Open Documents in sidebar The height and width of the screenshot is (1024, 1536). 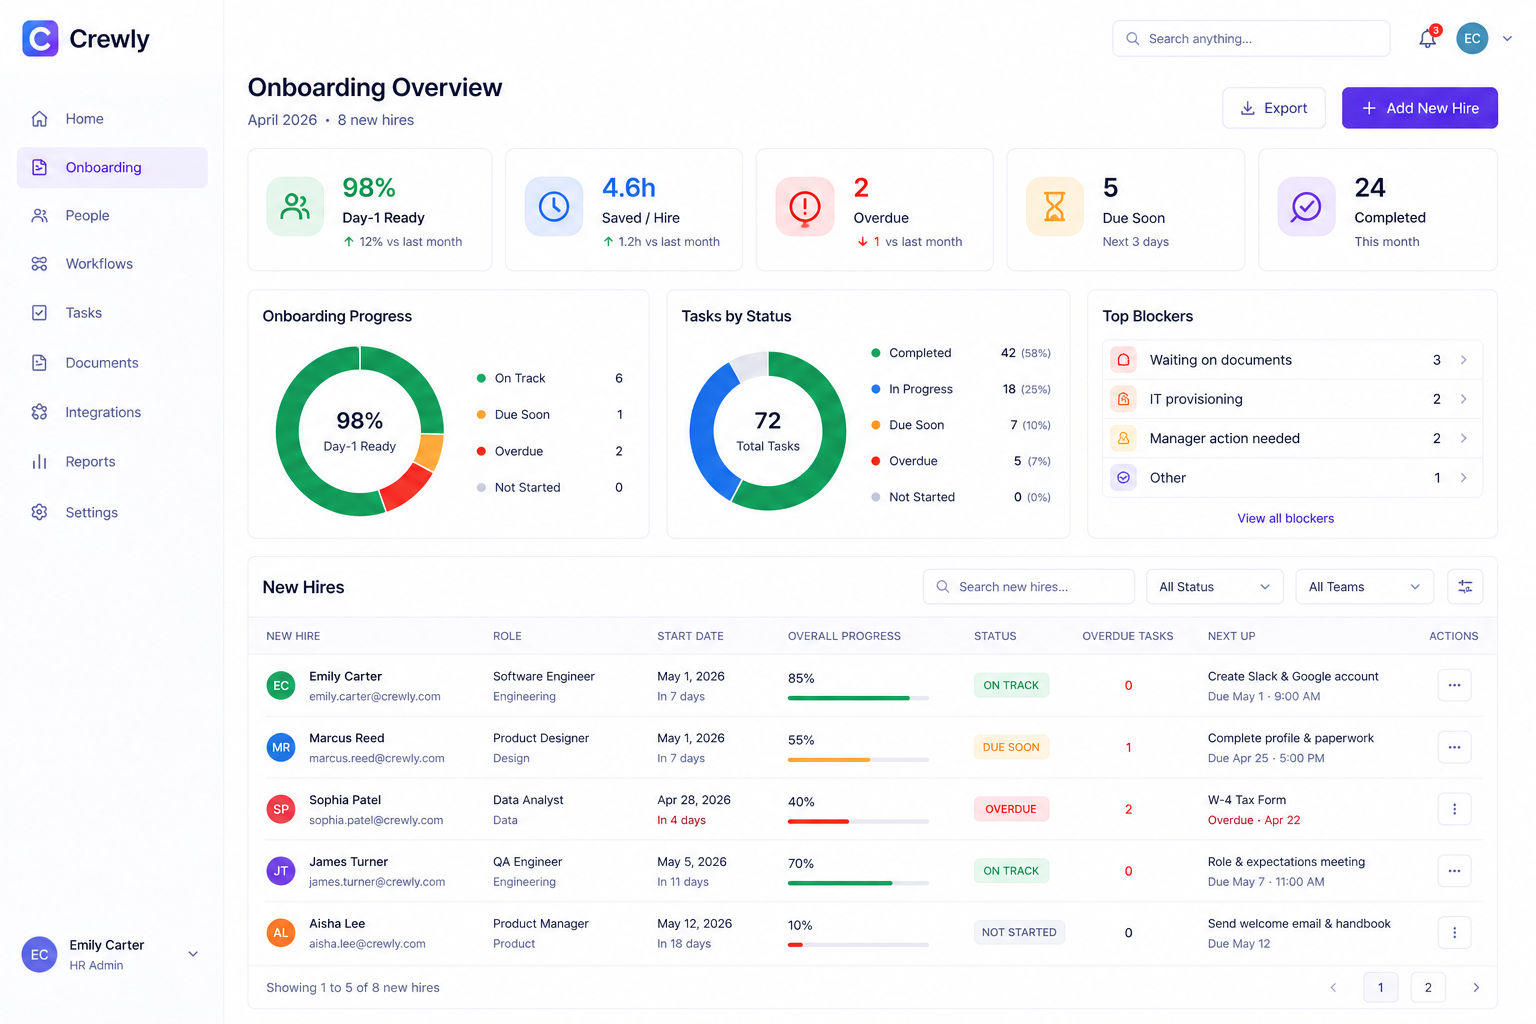coord(112,363)
